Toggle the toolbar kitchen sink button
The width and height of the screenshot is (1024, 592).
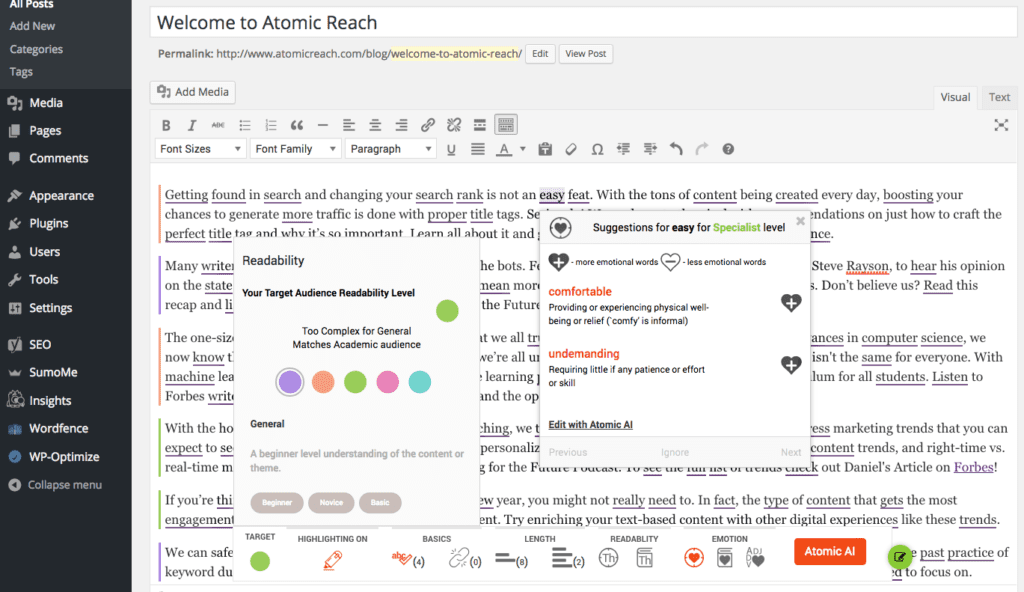pyautogui.click(x=506, y=125)
